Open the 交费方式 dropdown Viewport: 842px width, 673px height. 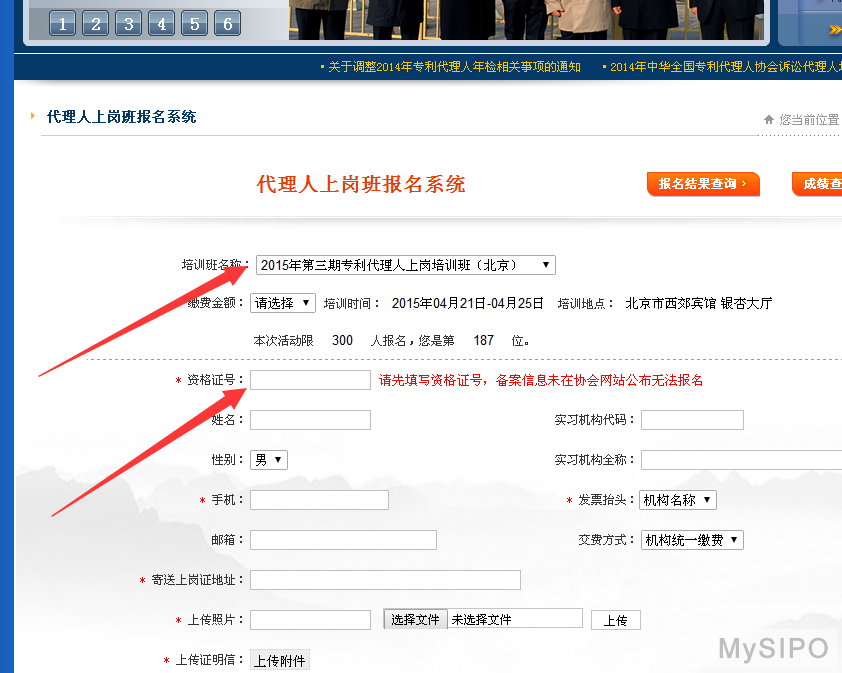(691, 540)
